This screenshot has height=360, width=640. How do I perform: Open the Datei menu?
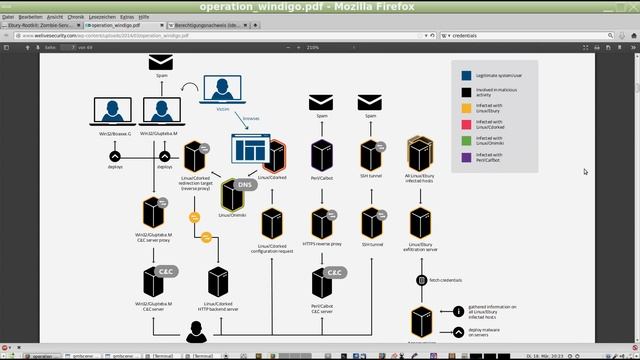point(8,17)
